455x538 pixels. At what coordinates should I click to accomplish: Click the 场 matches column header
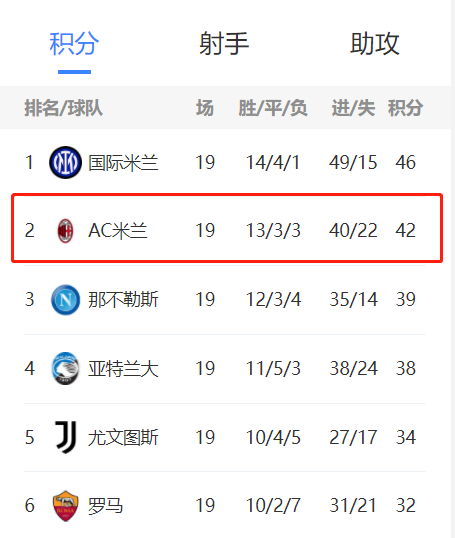[x=205, y=108]
